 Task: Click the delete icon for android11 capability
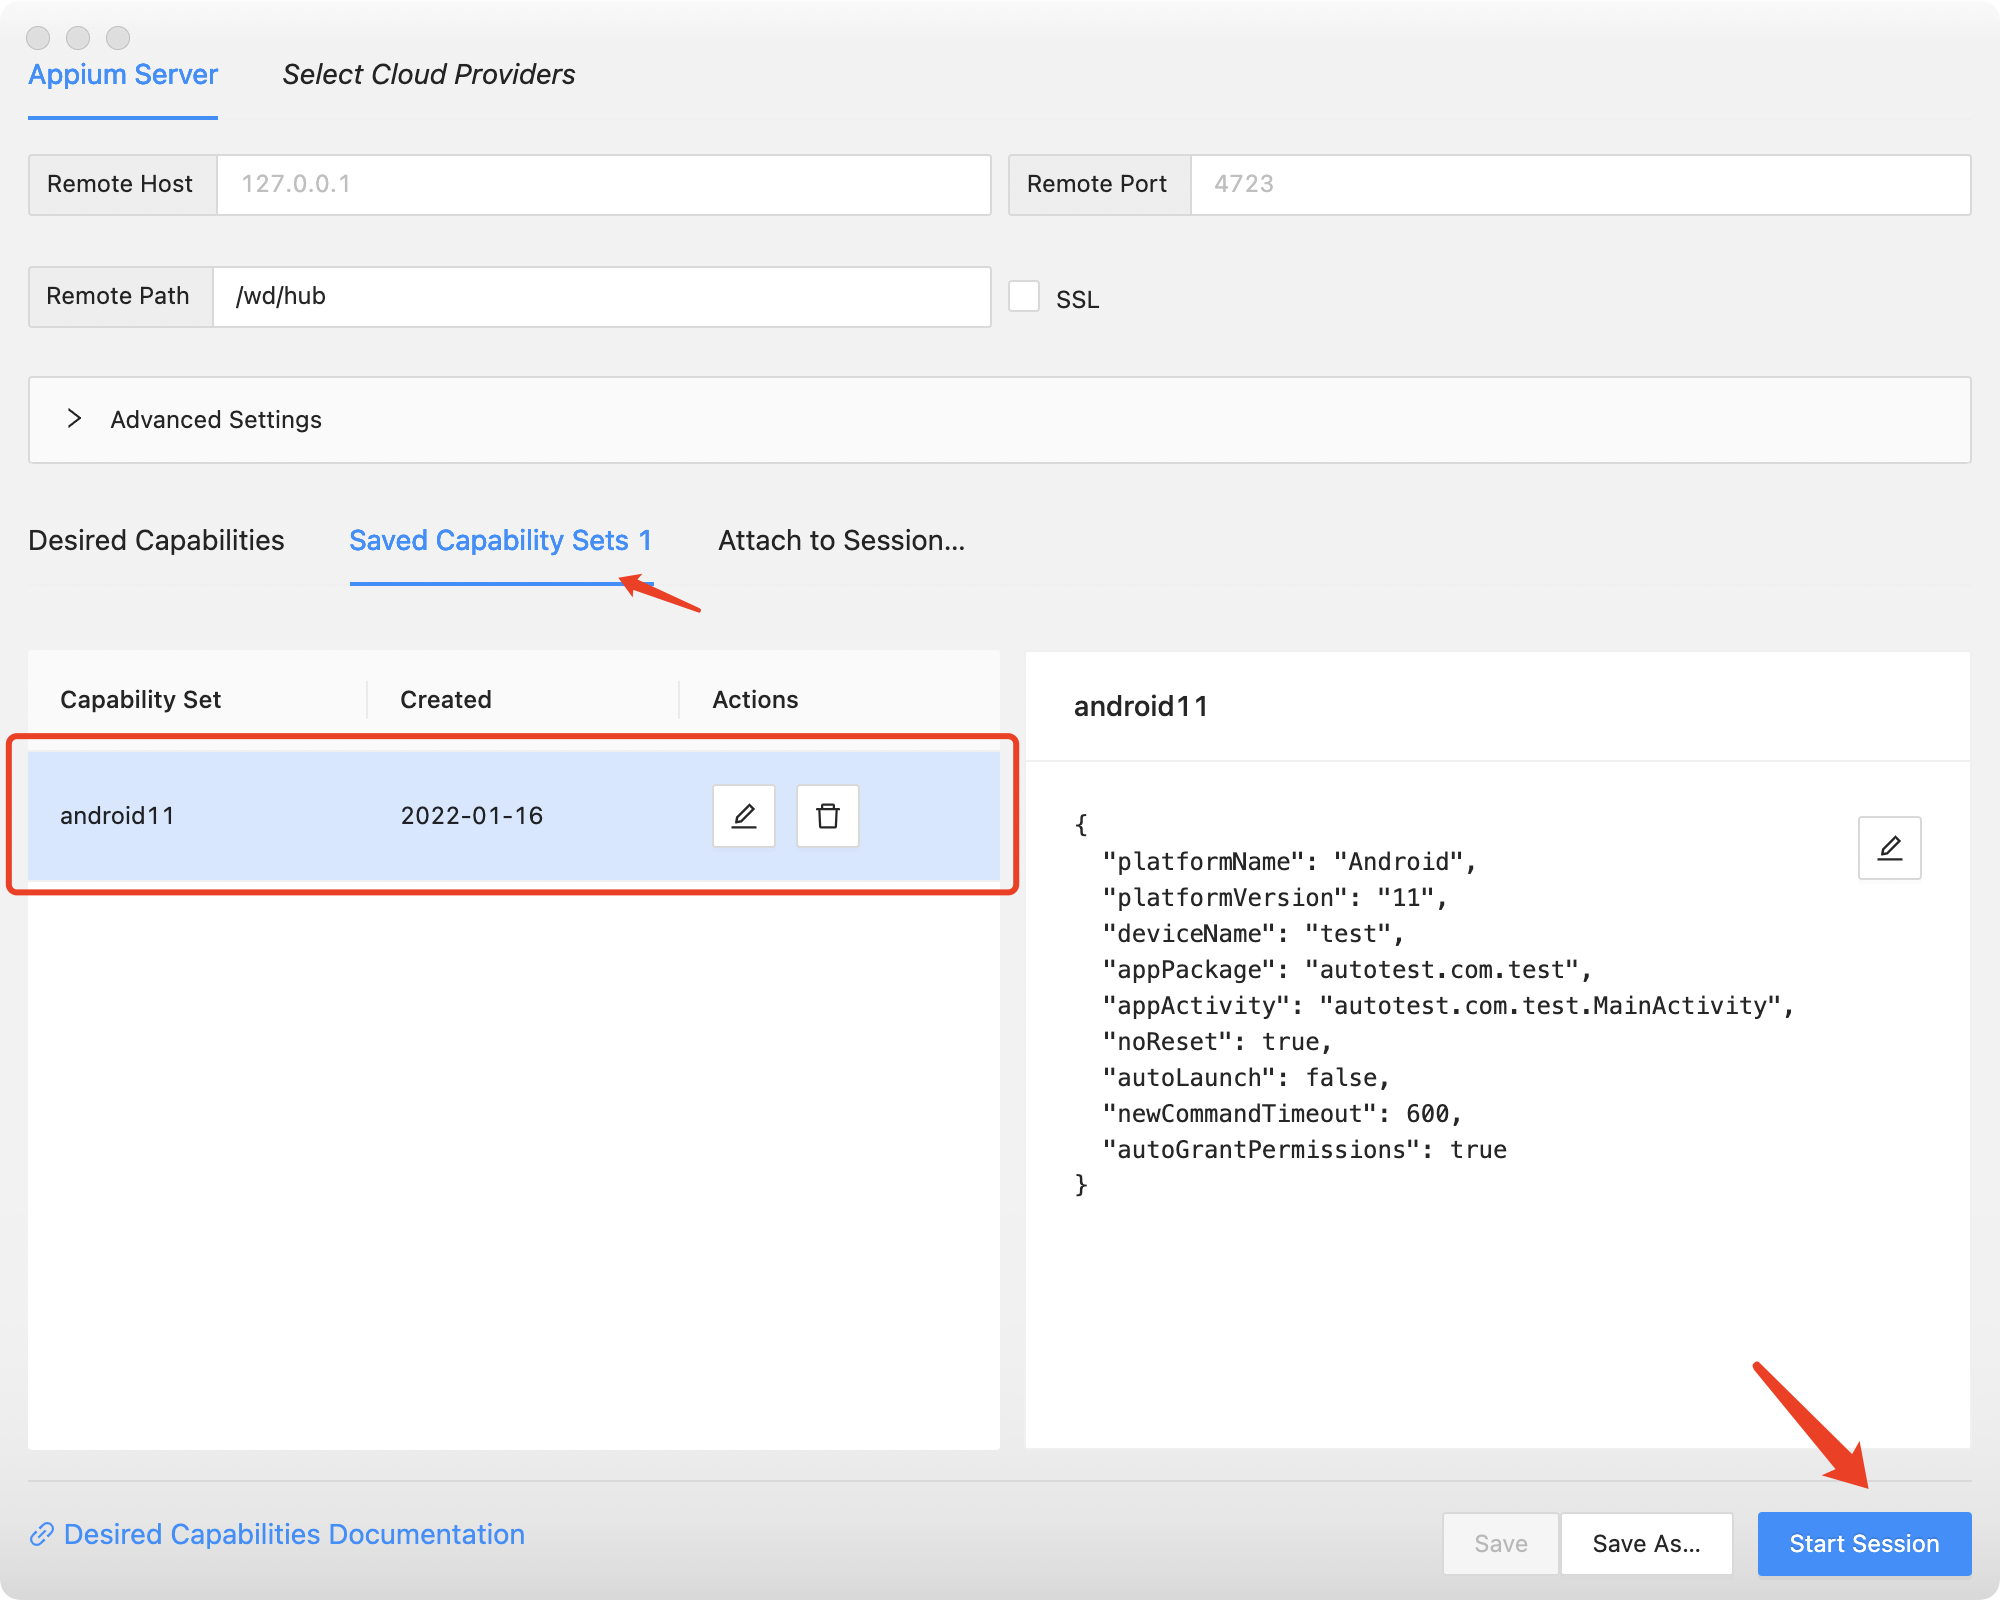pos(828,815)
